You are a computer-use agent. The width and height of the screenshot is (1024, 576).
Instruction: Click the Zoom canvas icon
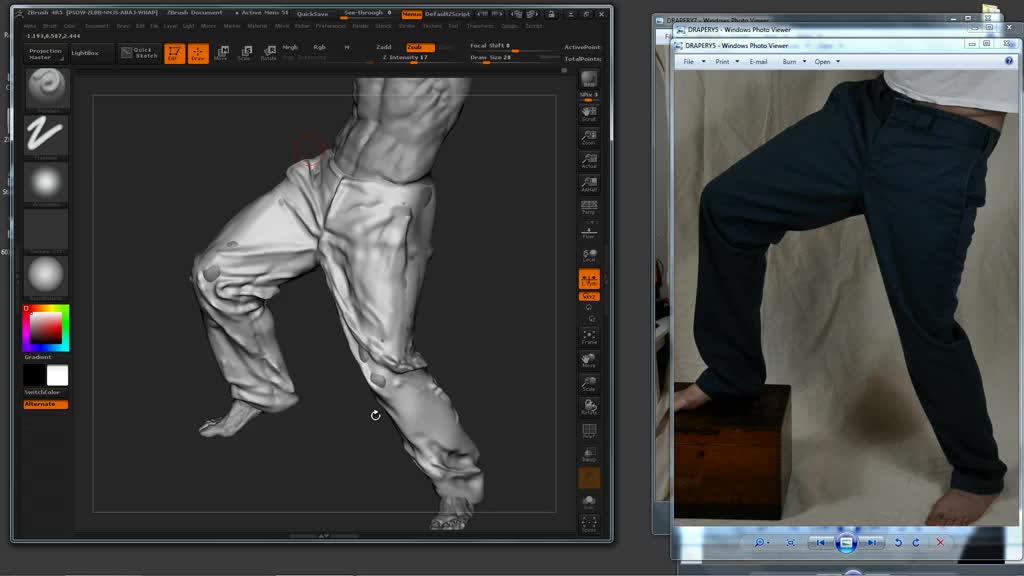(589, 136)
